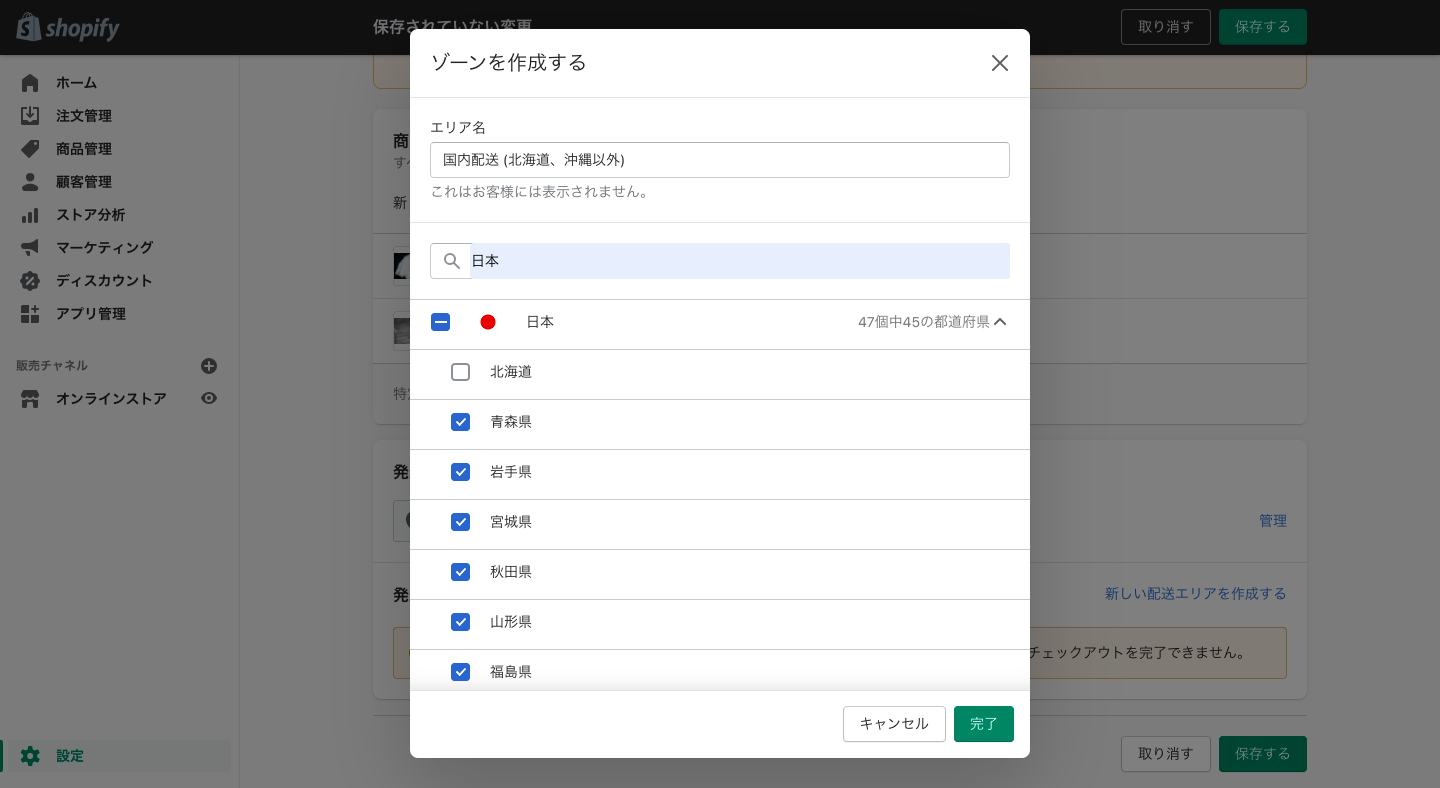The height and width of the screenshot is (788, 1440).
Task: View the online store via the eye icon
Action: tap(209, 398)
